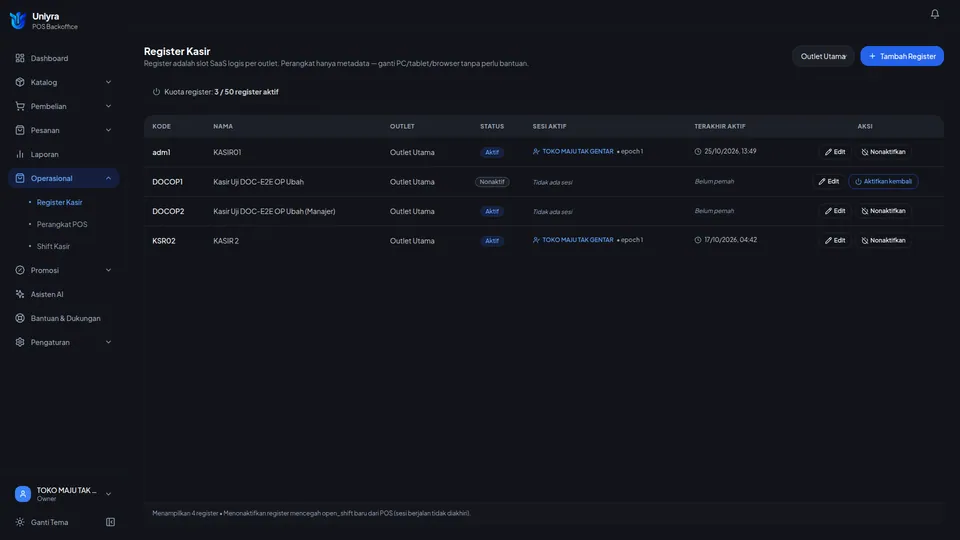Click the Aktif status badge of adm1
The width and height of the screenshot is (960, 540).
point(492,152)
